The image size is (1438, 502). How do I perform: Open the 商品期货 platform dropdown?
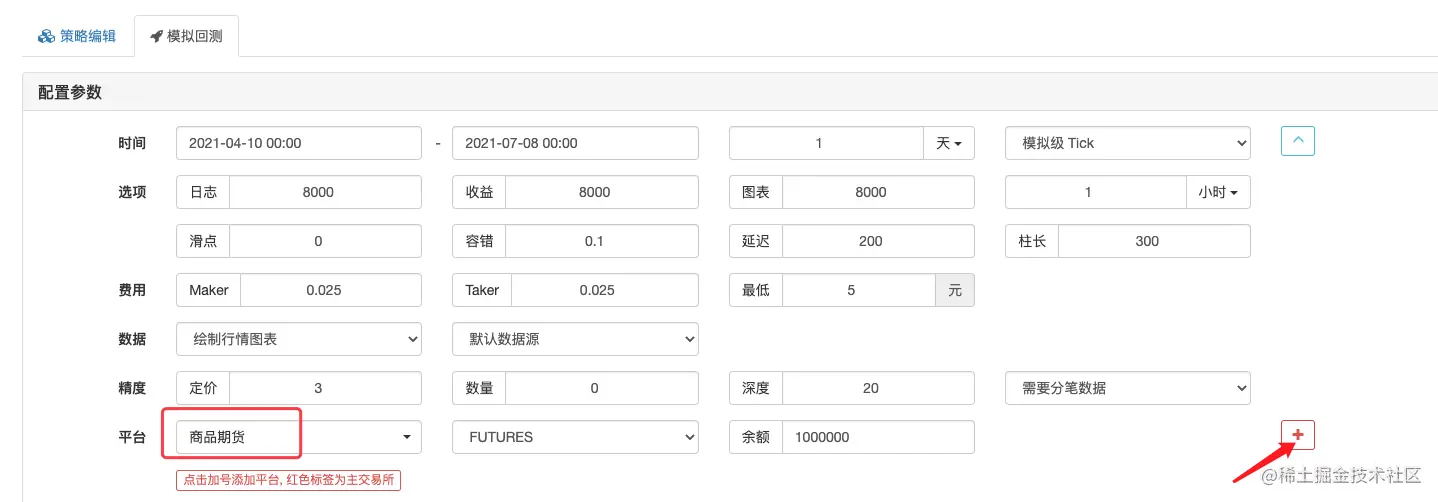click(x=299, y=437)
